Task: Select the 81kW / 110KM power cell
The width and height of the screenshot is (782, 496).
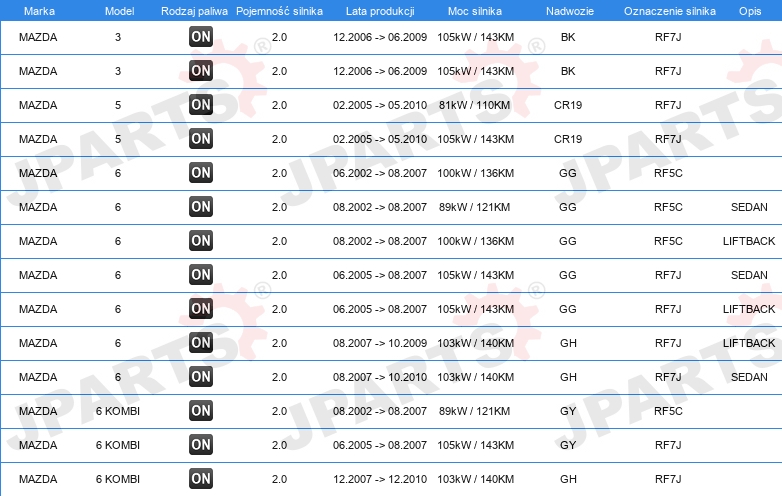Action: click(475, 105)
